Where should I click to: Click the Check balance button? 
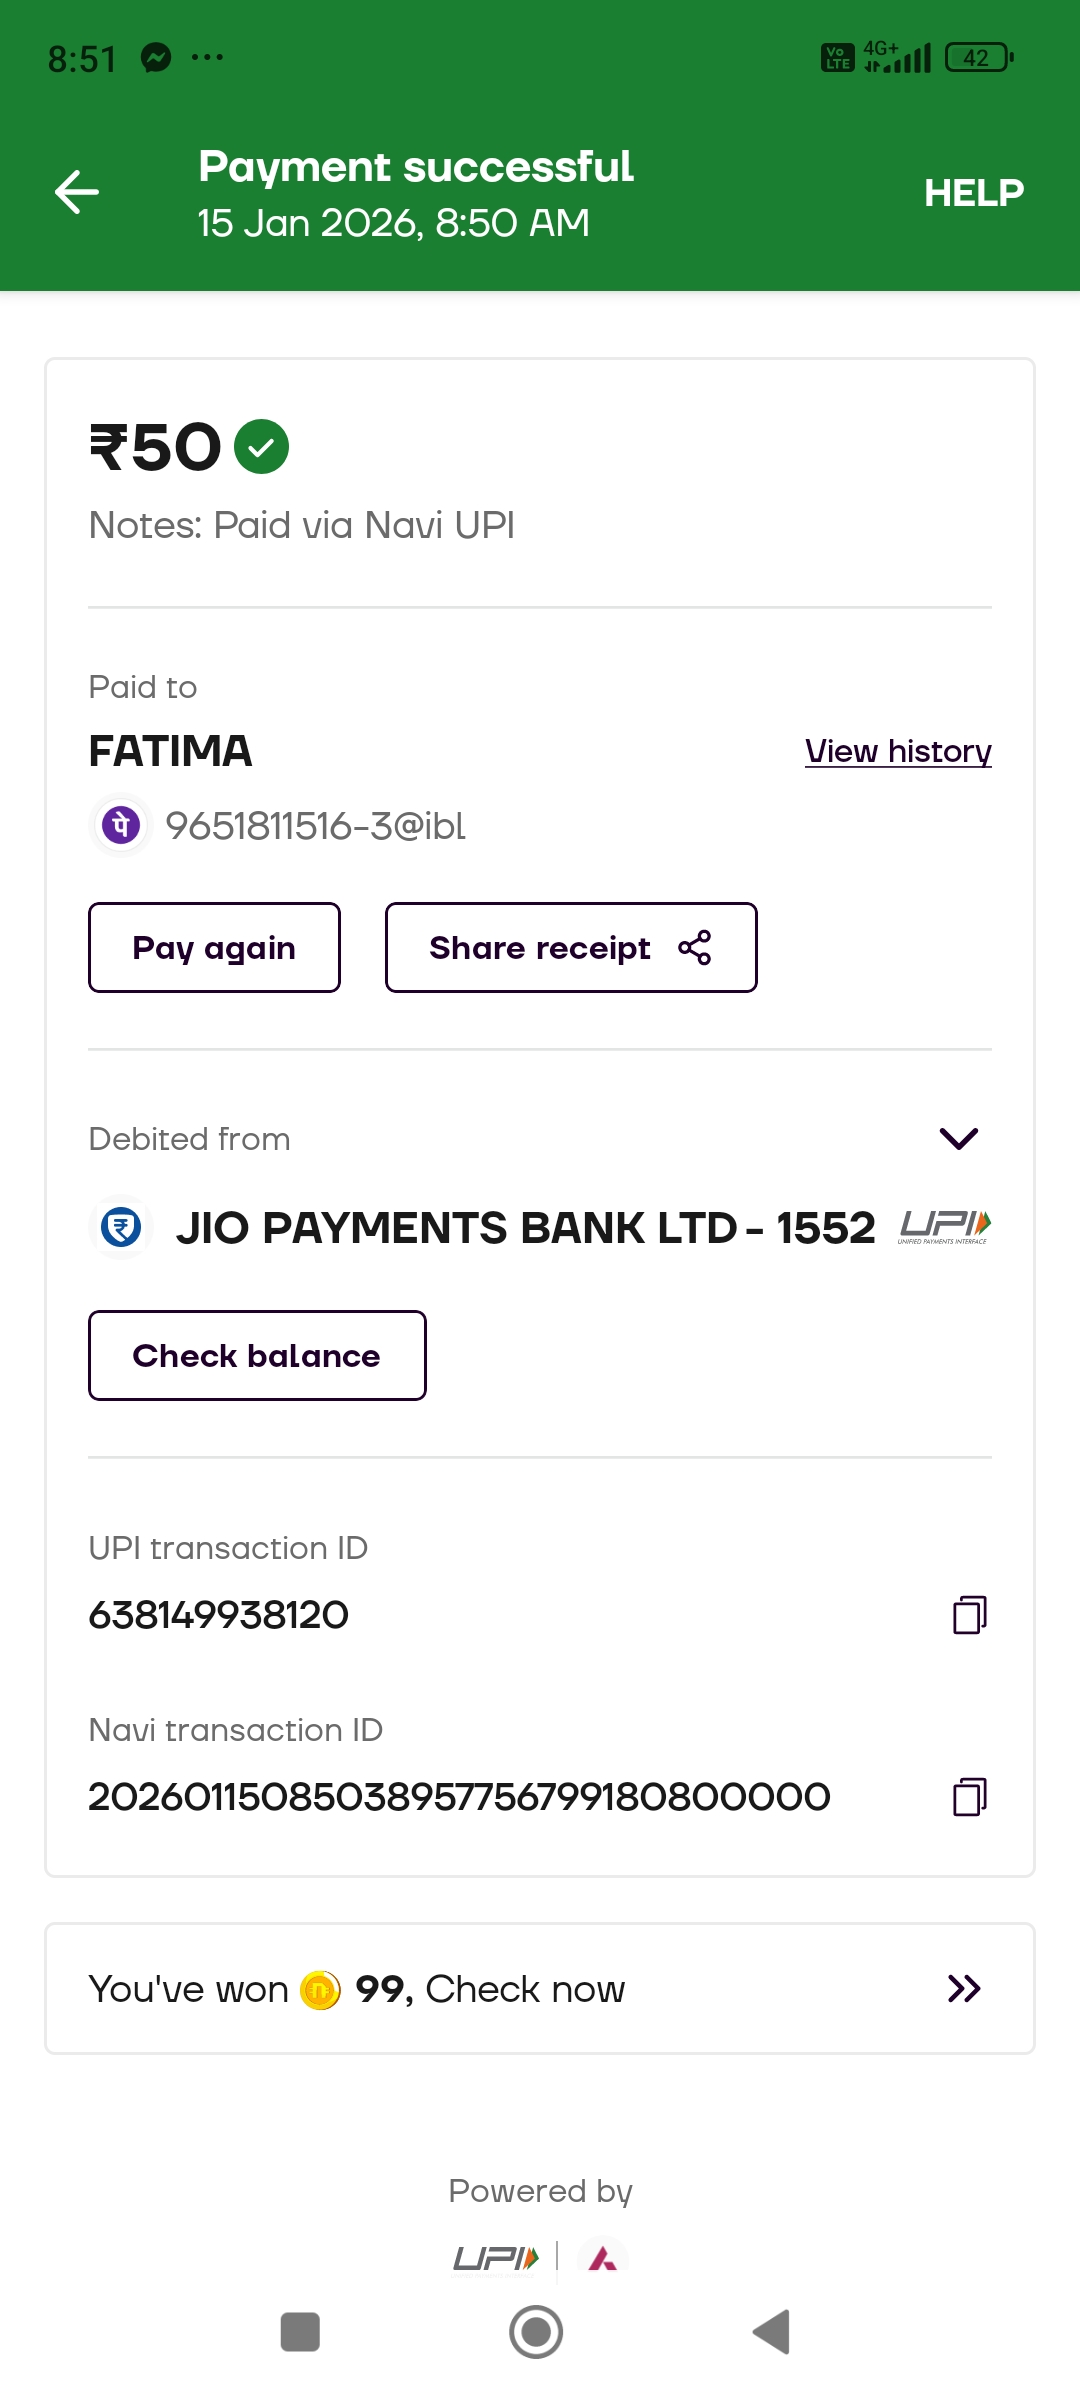257,1355
